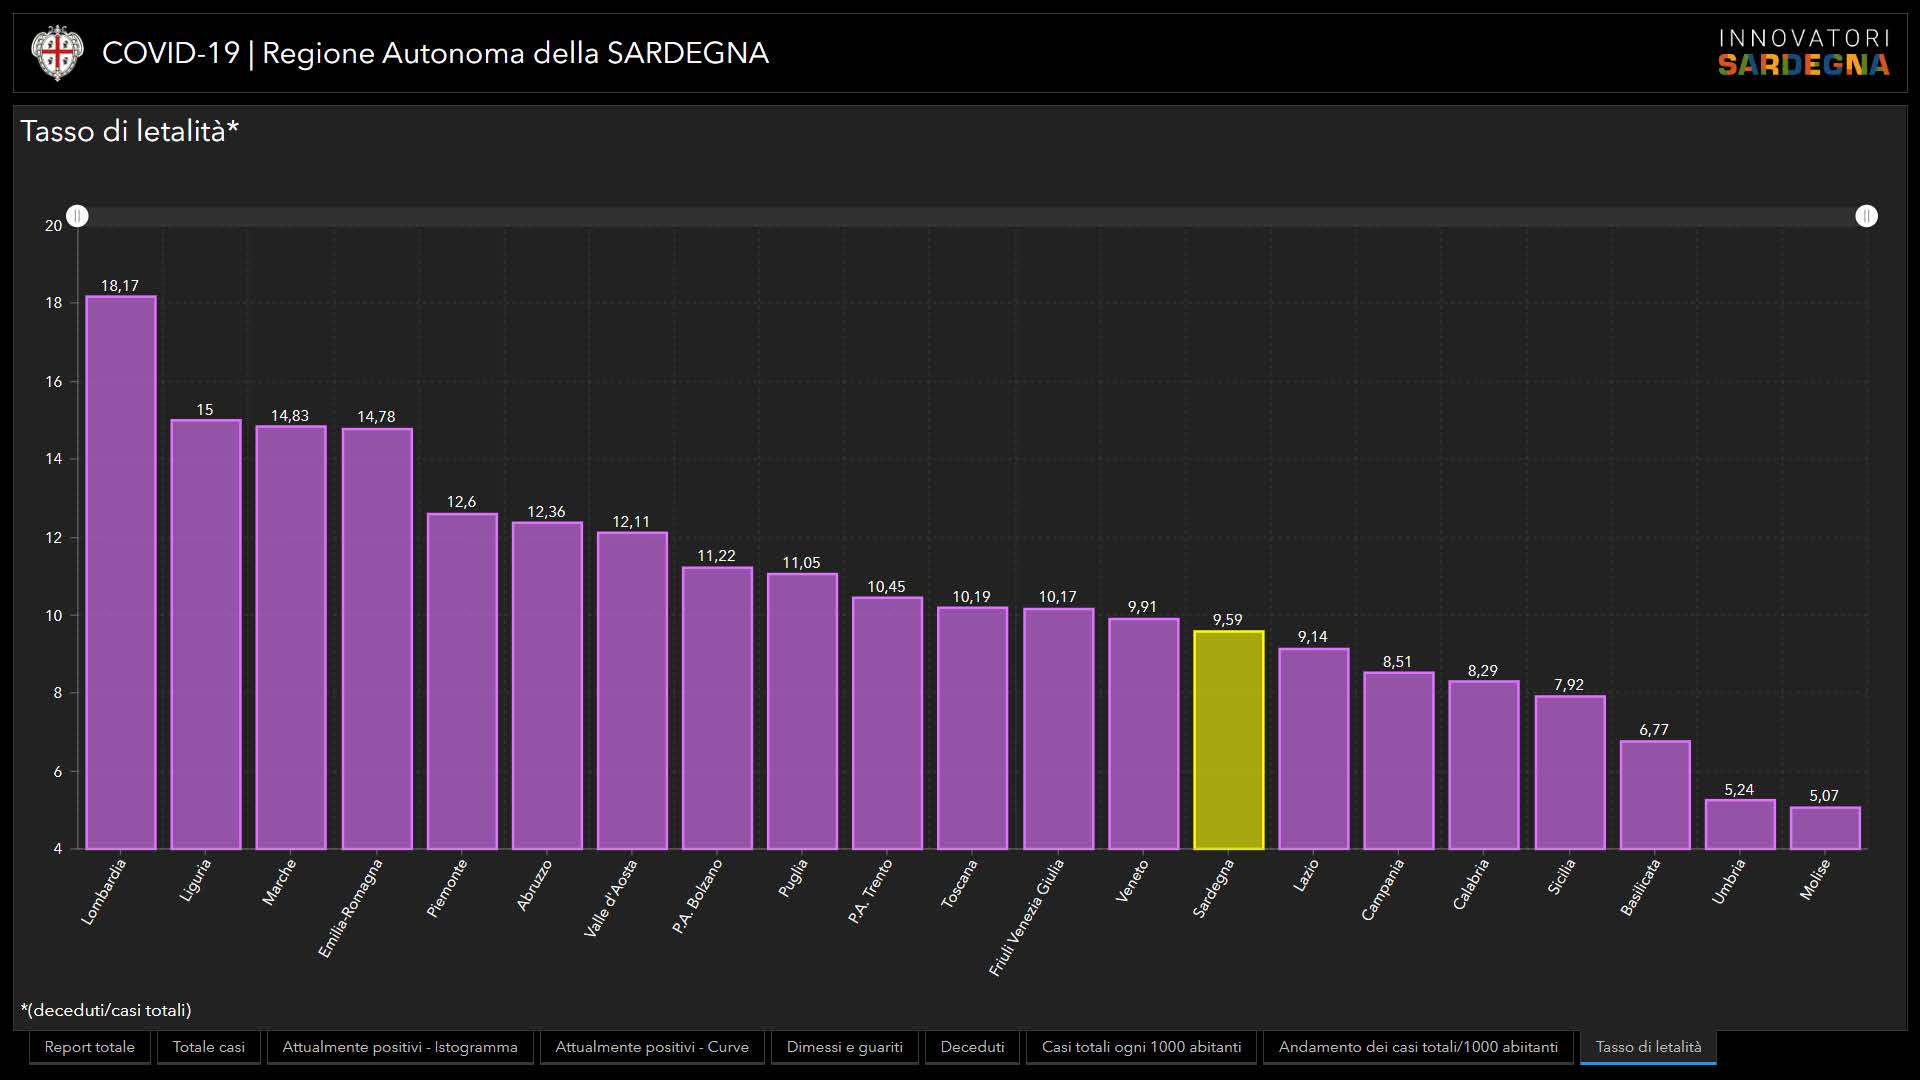Image resolution: width=1920 pixels, height=1080 pixels.
Task: Open the Report totale tab
Action: pos(90,1047)
